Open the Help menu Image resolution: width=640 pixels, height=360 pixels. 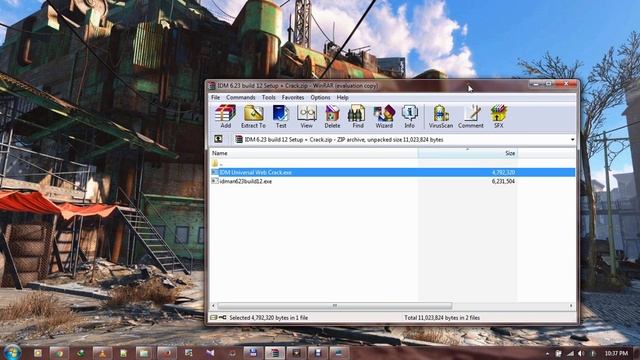pyautogui.click(x=342, y=98)
